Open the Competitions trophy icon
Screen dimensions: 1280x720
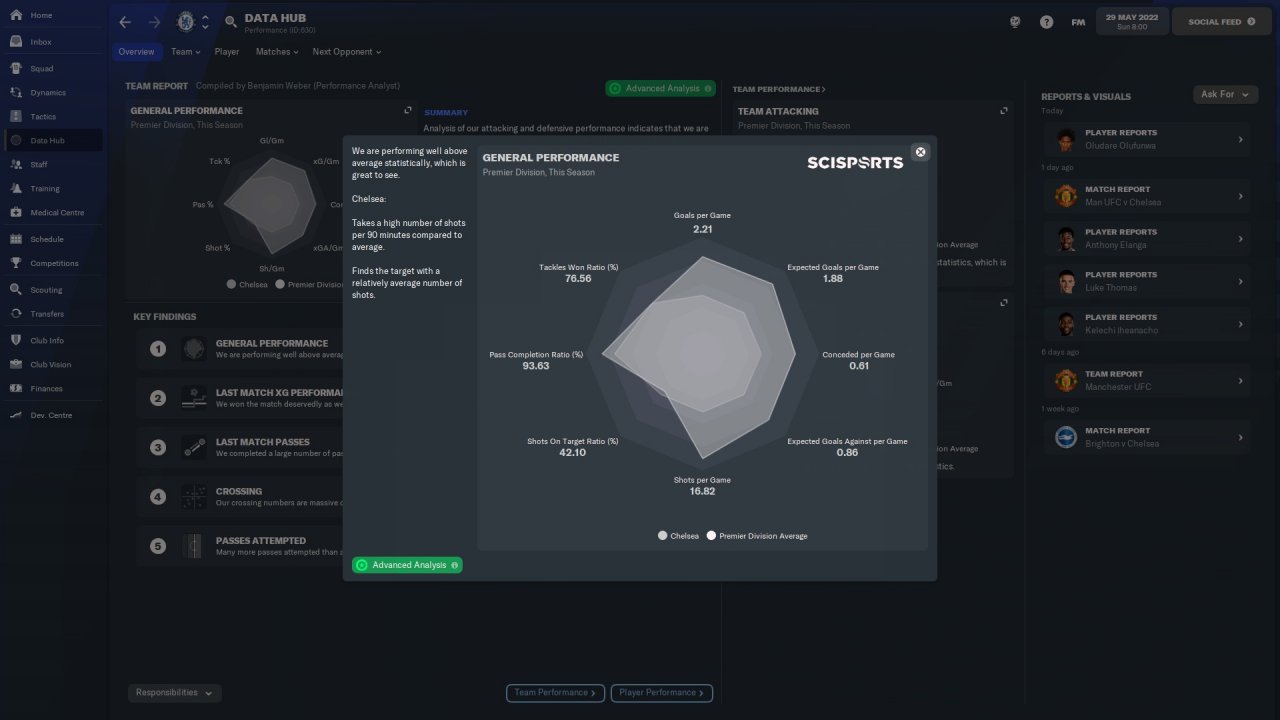point(16,263)
